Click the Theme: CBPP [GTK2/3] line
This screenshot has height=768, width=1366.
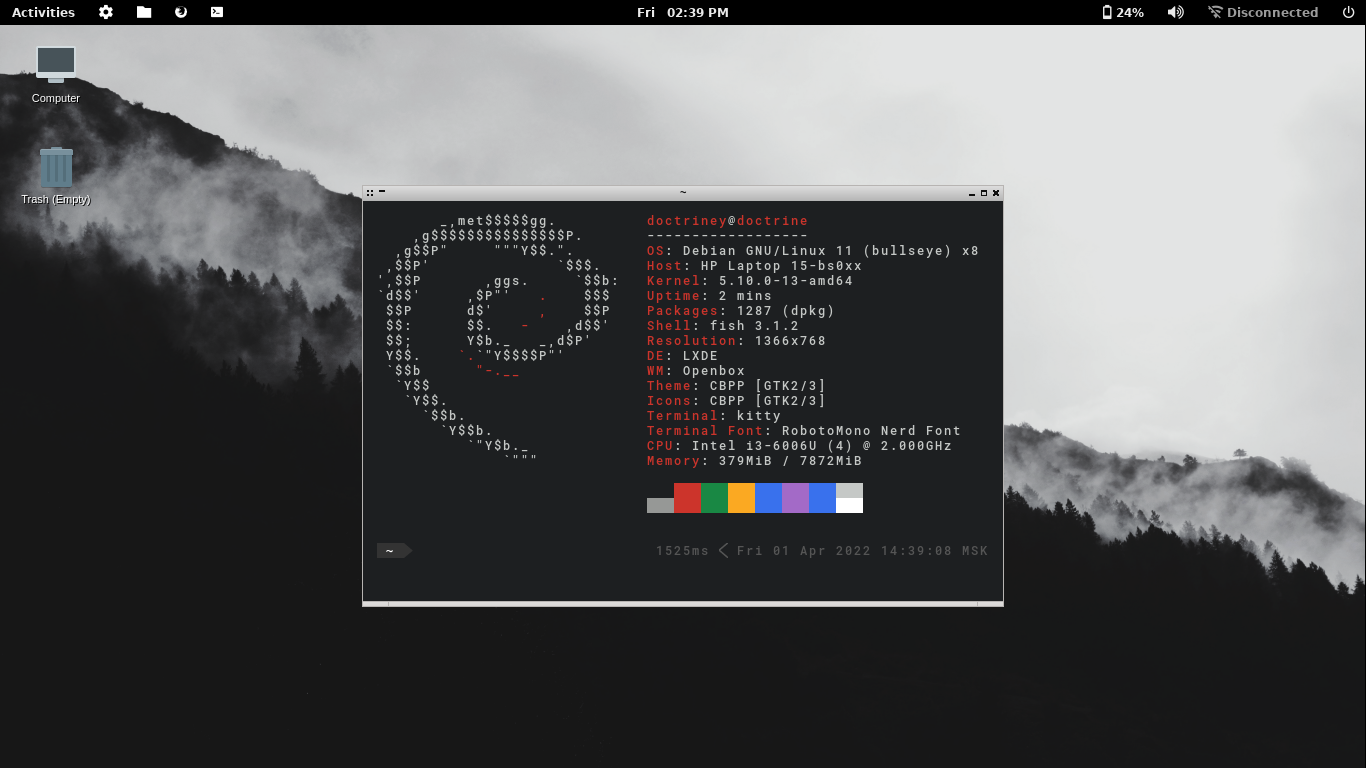coord(736,386)
